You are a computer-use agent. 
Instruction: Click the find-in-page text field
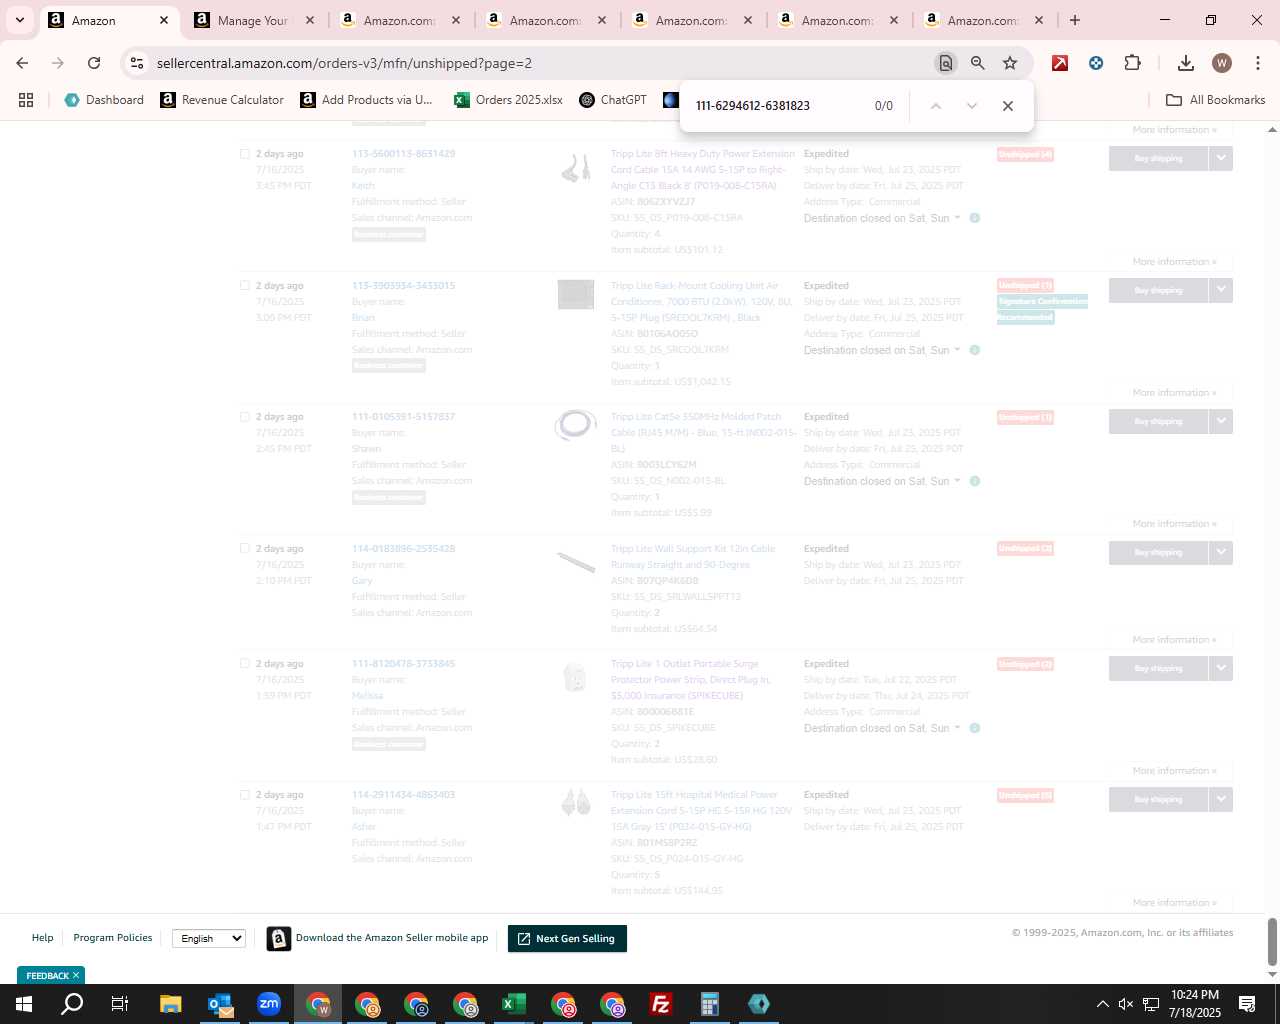pyautogui.click(x=775, y=106)
